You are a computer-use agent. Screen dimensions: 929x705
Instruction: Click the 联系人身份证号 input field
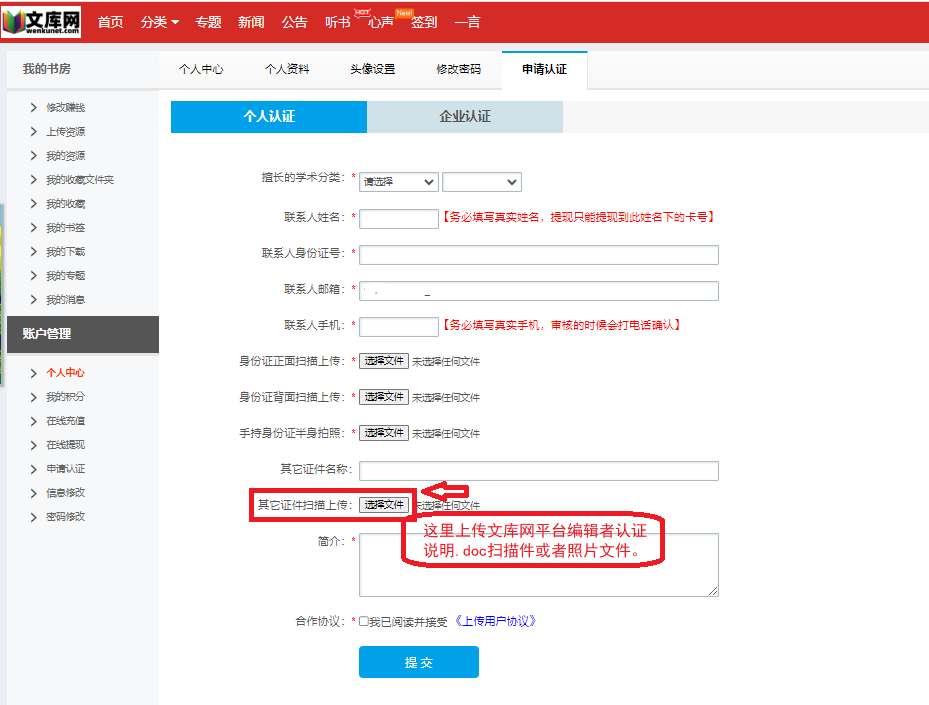(x=539, y=255)
